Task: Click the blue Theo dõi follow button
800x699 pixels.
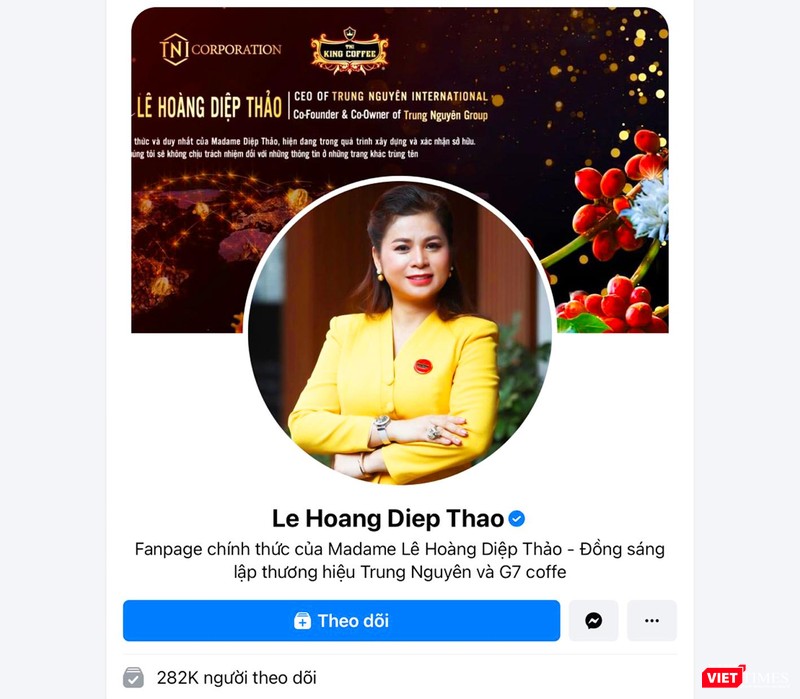Action: [x=341, y=620]
